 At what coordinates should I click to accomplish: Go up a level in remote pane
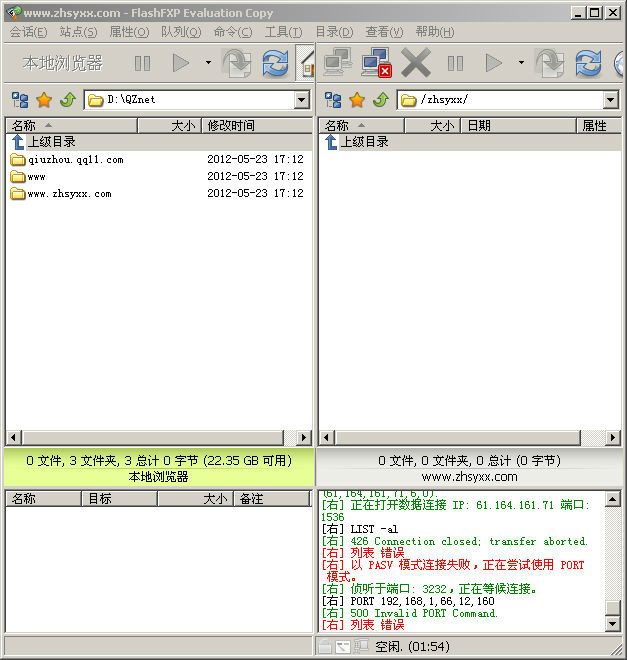(381, 100)
